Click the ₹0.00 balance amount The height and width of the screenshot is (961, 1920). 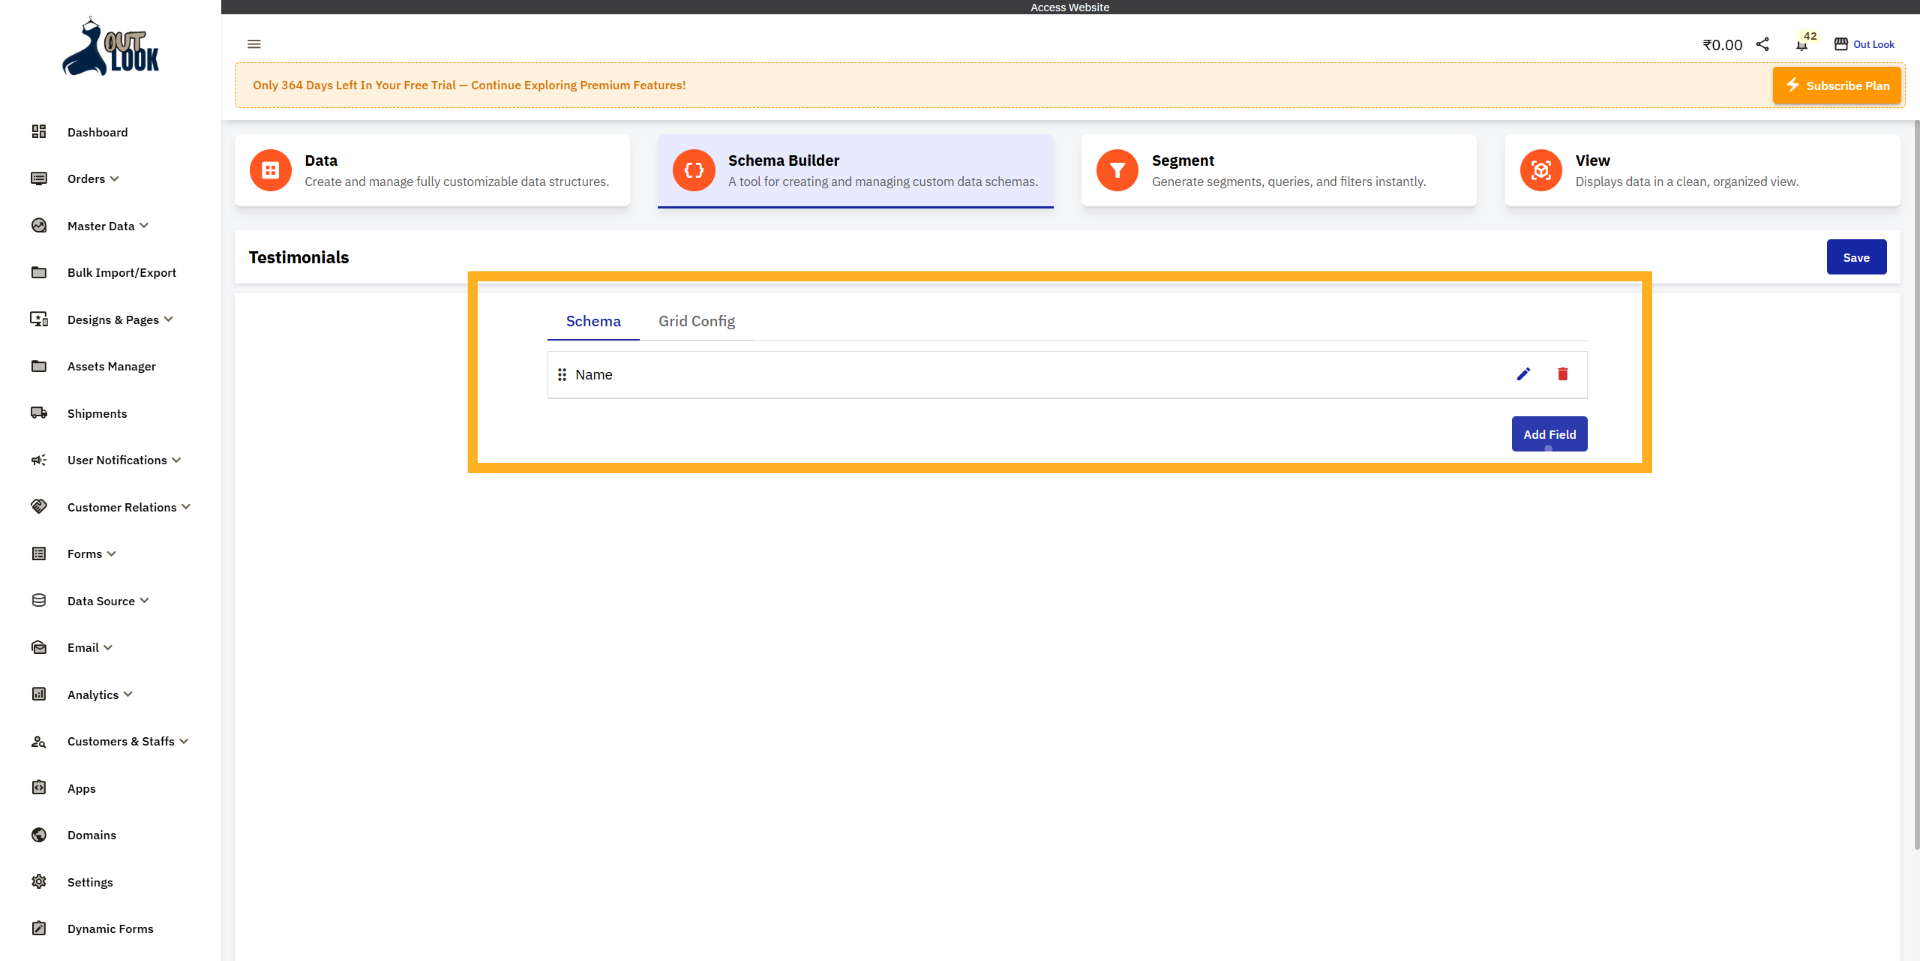click(x=1723, y=45)
